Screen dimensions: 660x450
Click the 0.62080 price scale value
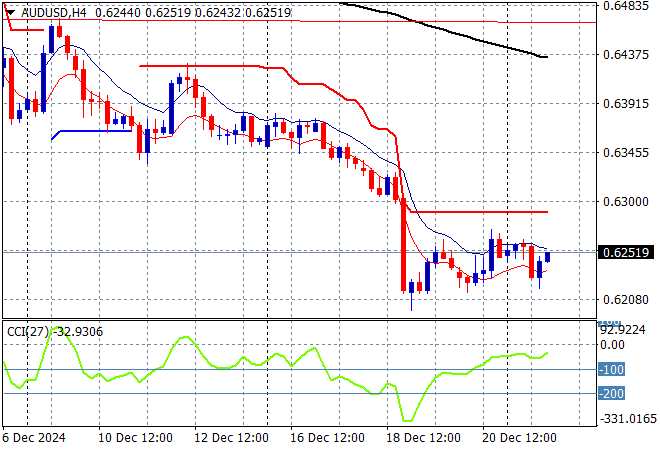tap(626, 300)
